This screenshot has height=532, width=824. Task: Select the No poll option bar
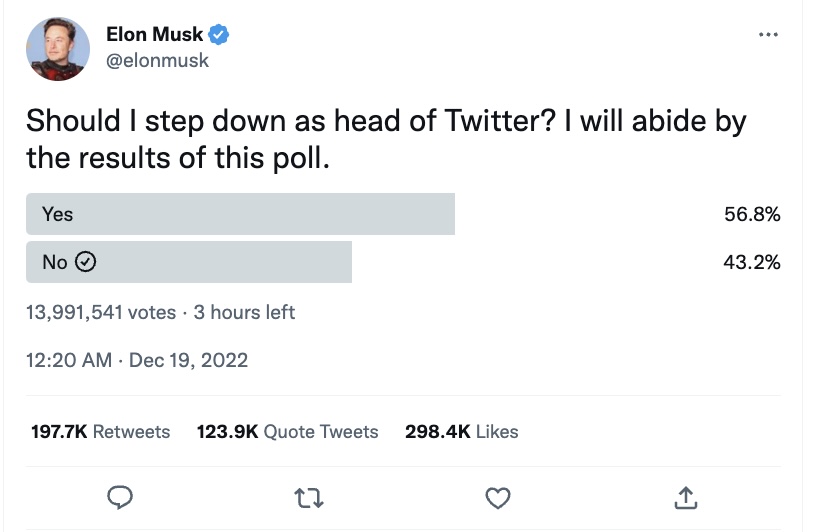[189, 262]
